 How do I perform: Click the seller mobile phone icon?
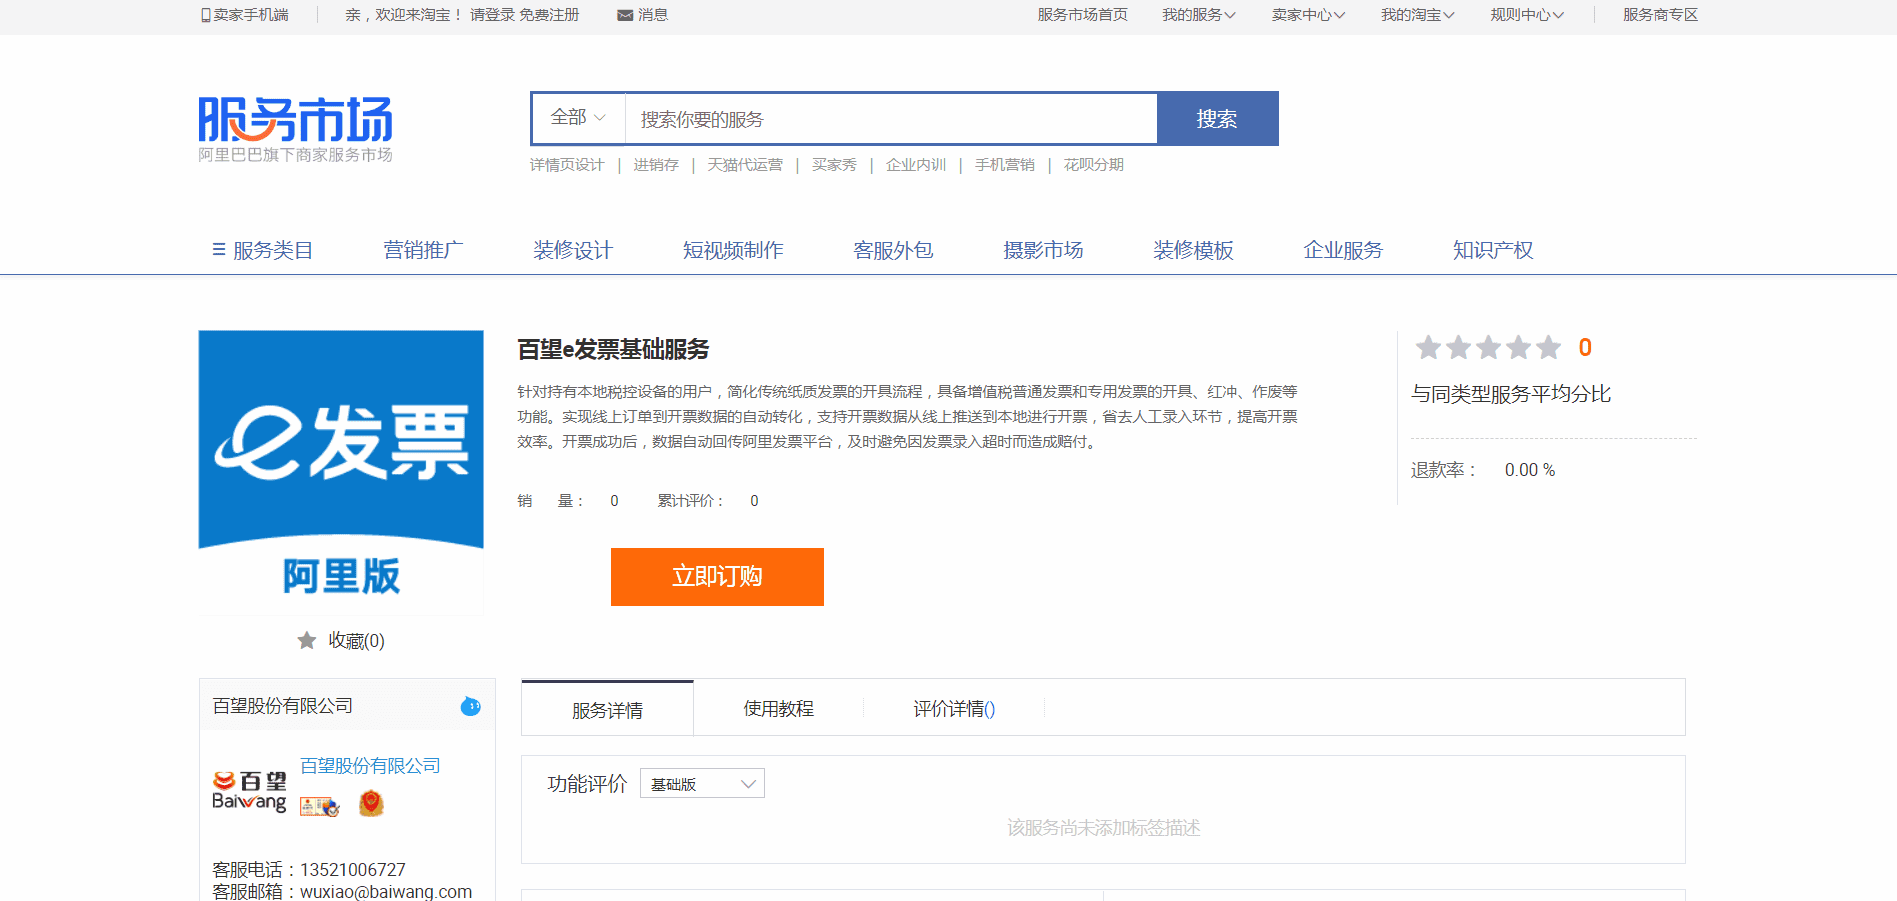[x=206, y=15]
